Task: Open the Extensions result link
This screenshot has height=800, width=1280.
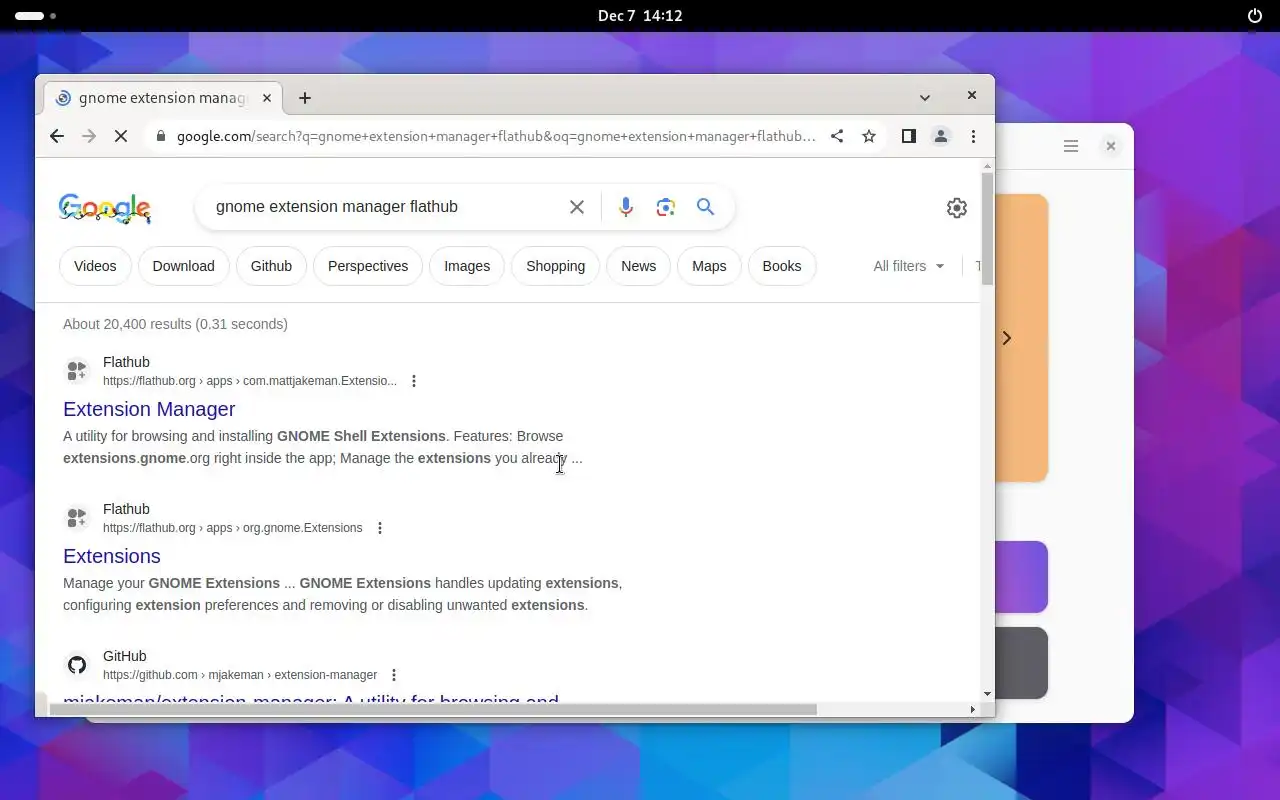Action: pyautogui.click(x=112, y=556)
